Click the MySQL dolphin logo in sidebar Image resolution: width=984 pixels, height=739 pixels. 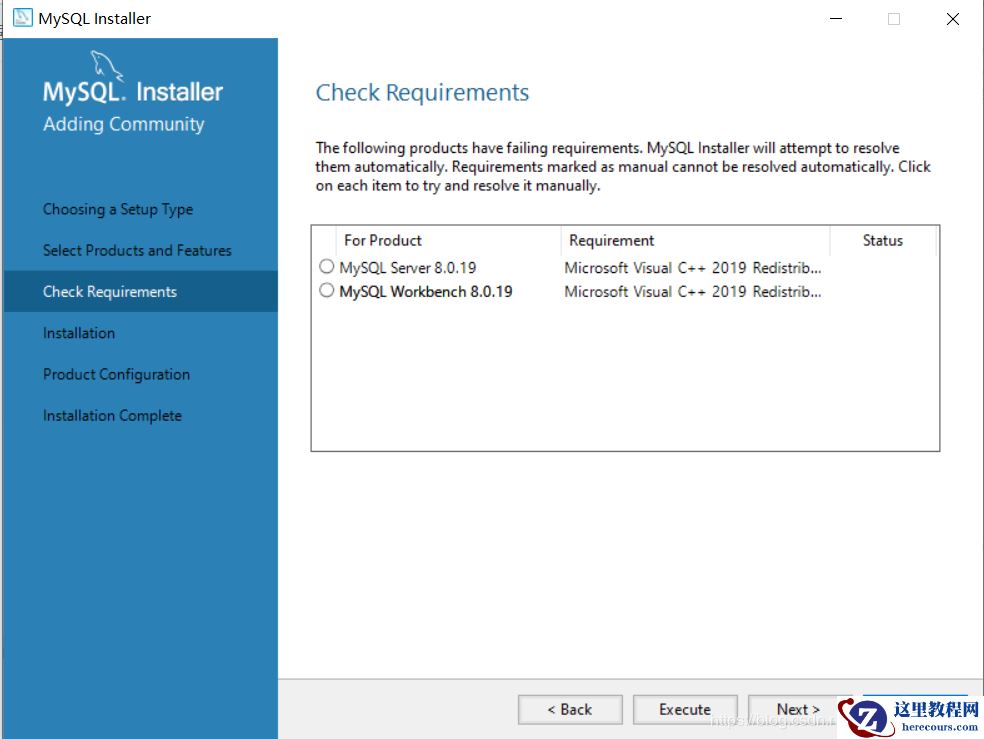[x=106, y=66]
